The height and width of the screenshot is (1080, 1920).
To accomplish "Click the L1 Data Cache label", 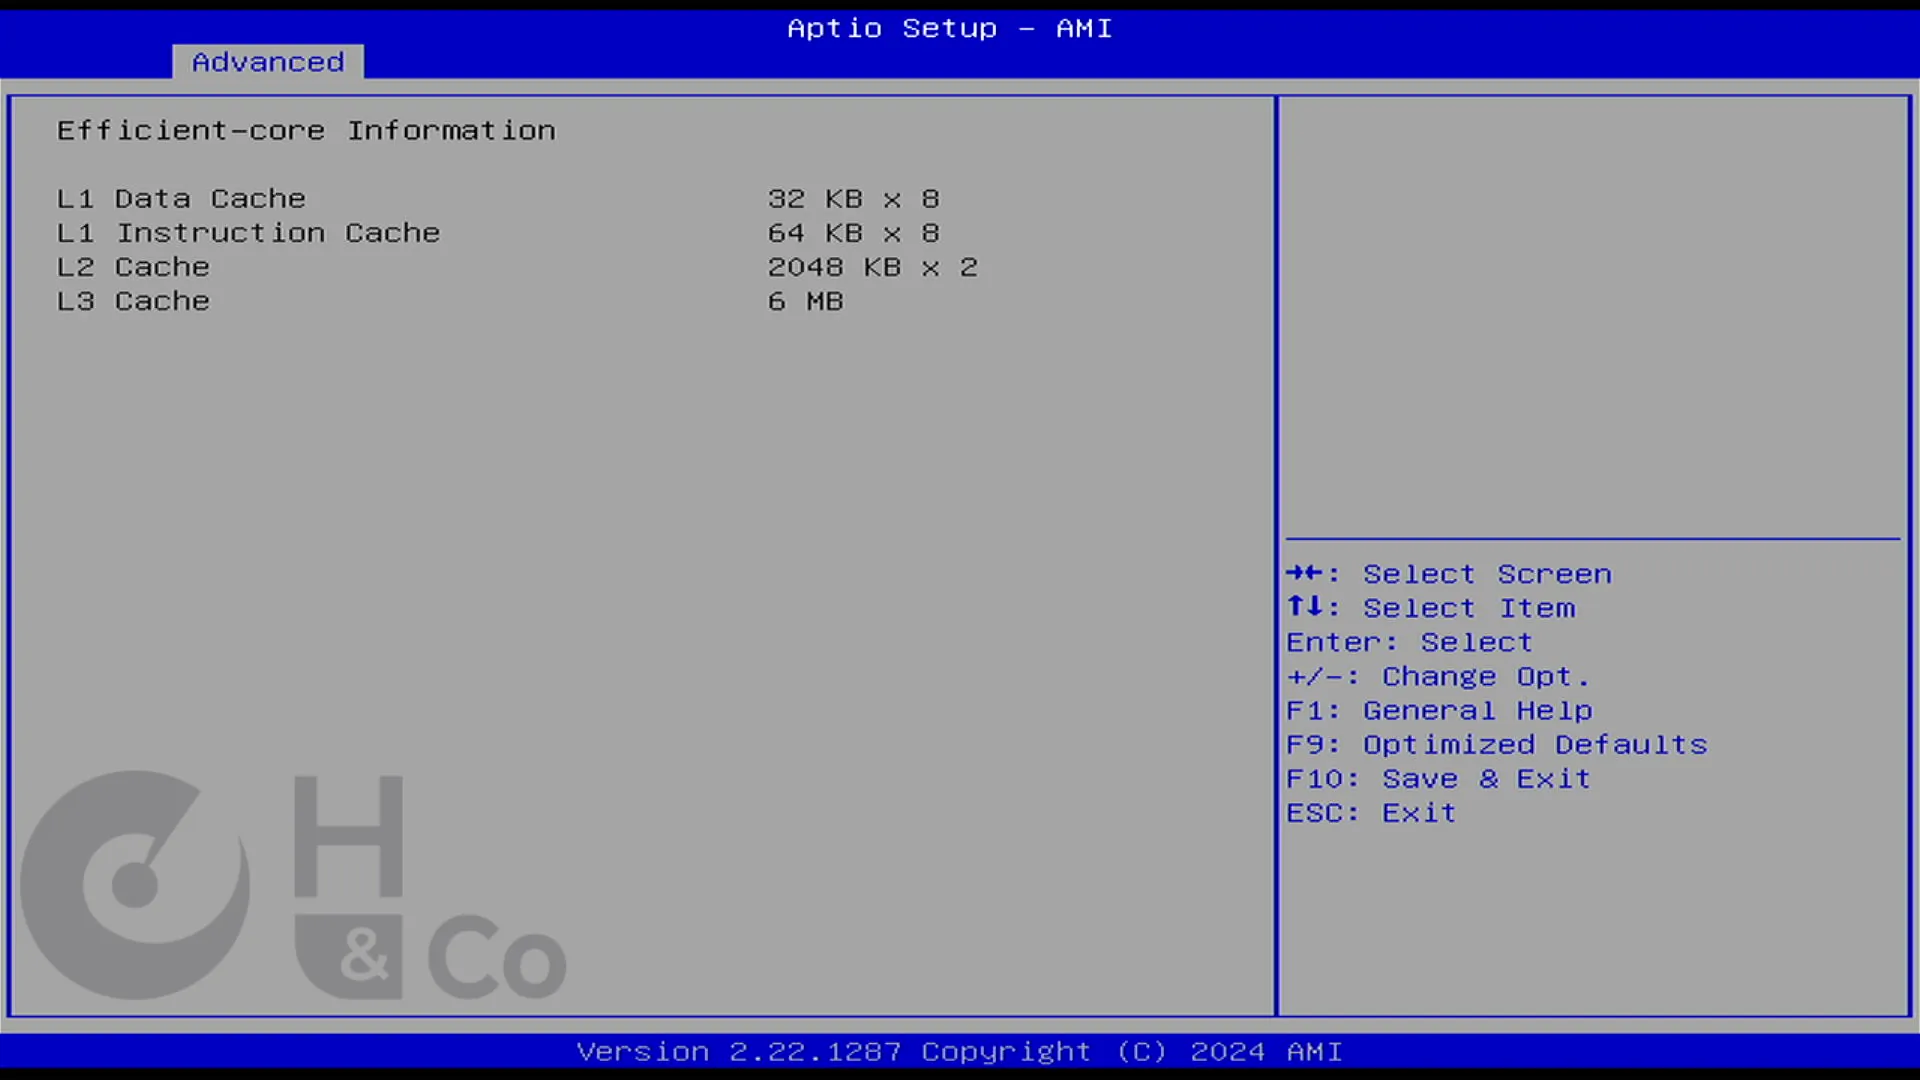I will point(181,199).
